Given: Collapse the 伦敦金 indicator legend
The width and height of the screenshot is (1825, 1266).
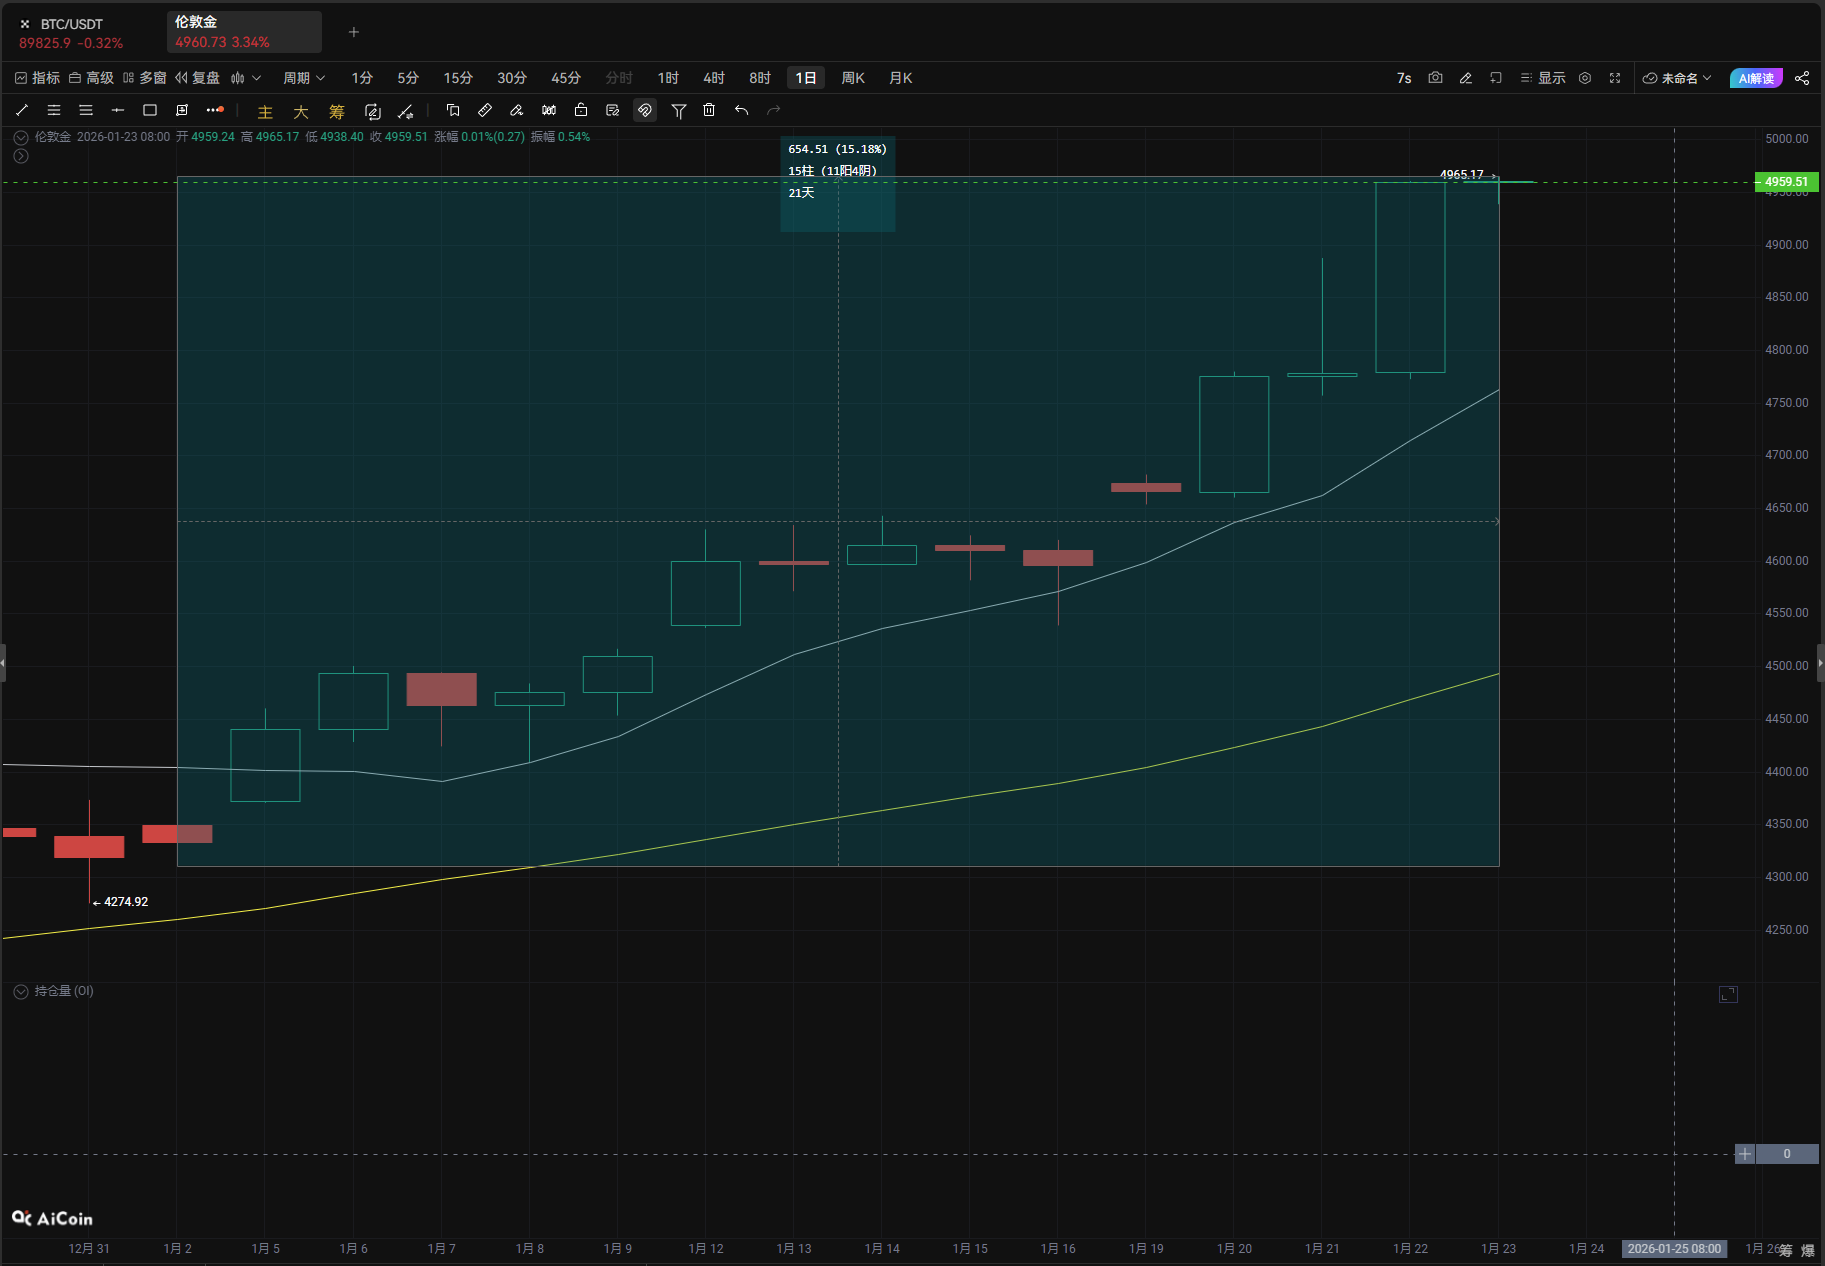Looking at the screenshot, I should tap(20, 137).
